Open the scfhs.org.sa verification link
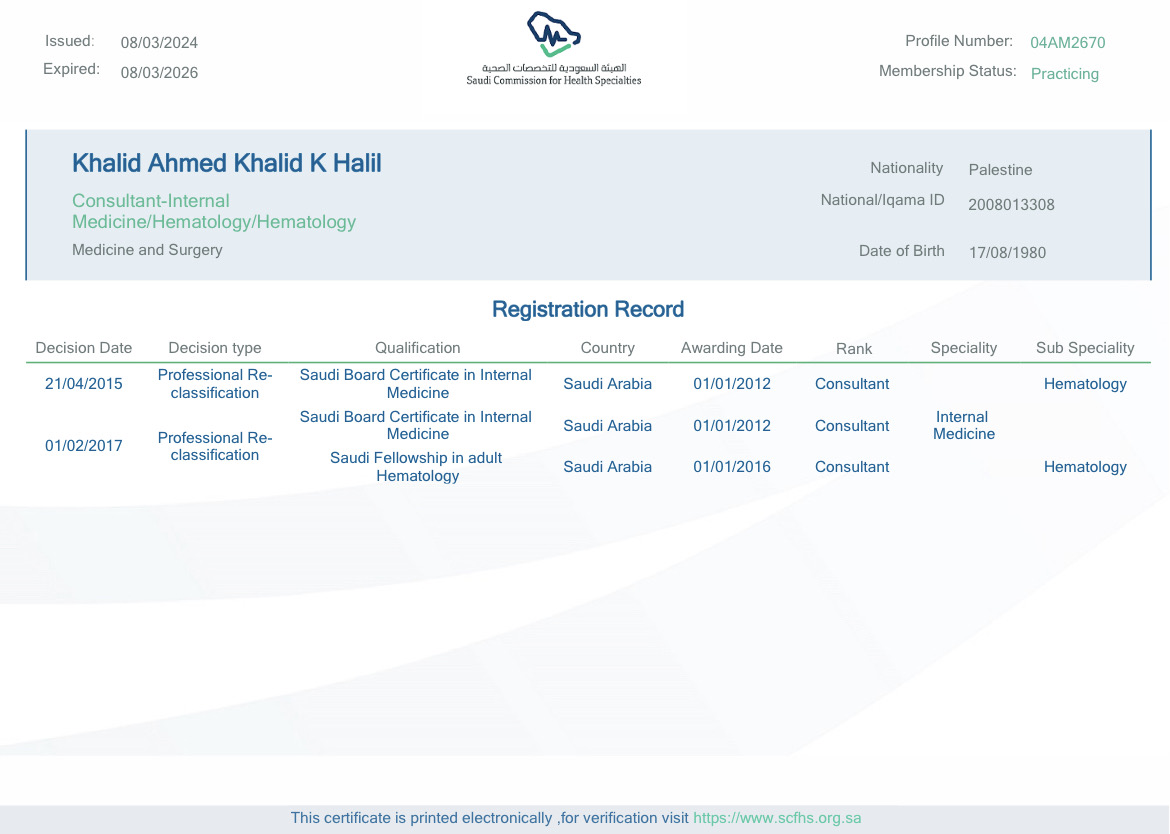 click(x=776, y=818)
